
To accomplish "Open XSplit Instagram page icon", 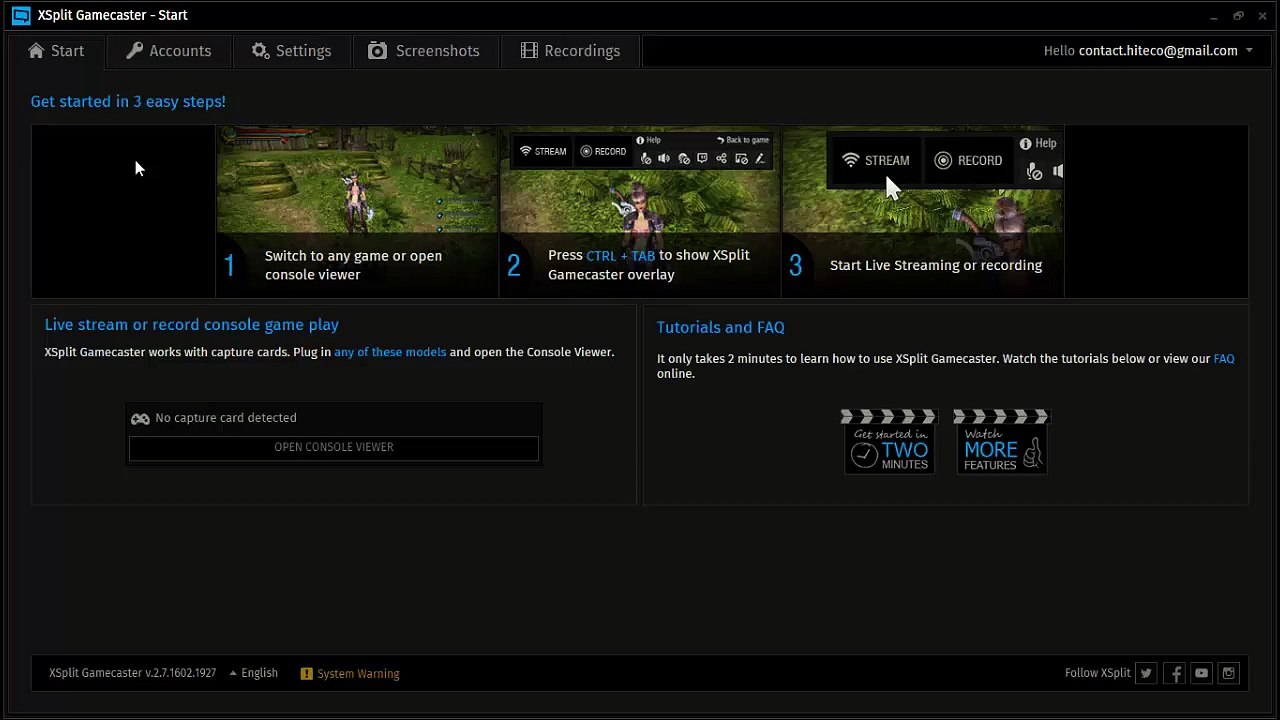I will pyautogui.click(x=1229, y=673).
